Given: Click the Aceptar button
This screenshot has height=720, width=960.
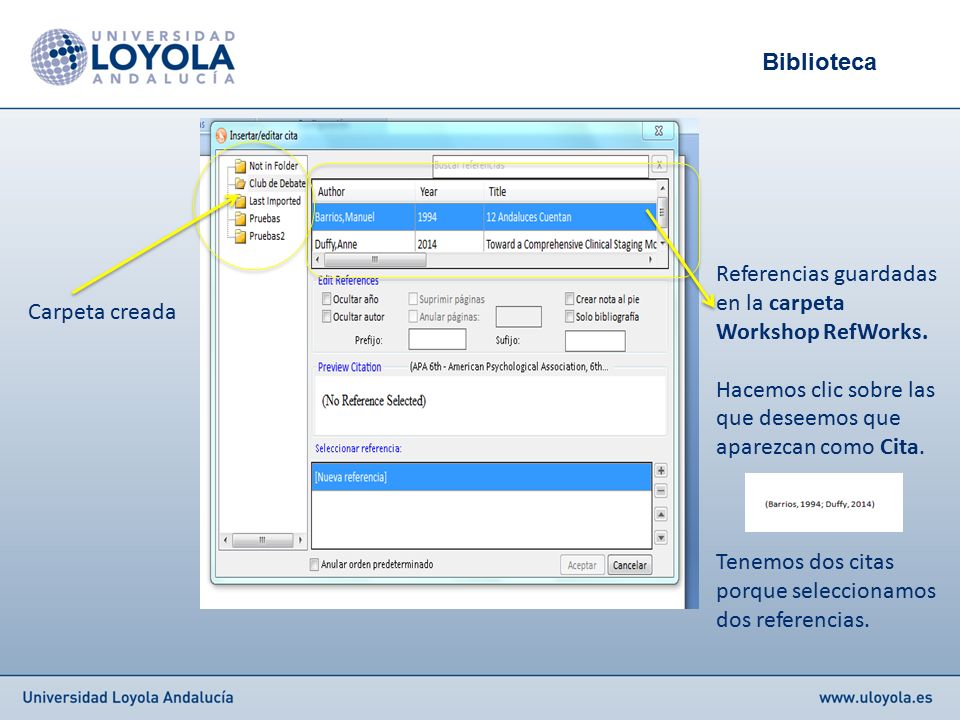Looking at the screenshot, I should pos(582,565).
